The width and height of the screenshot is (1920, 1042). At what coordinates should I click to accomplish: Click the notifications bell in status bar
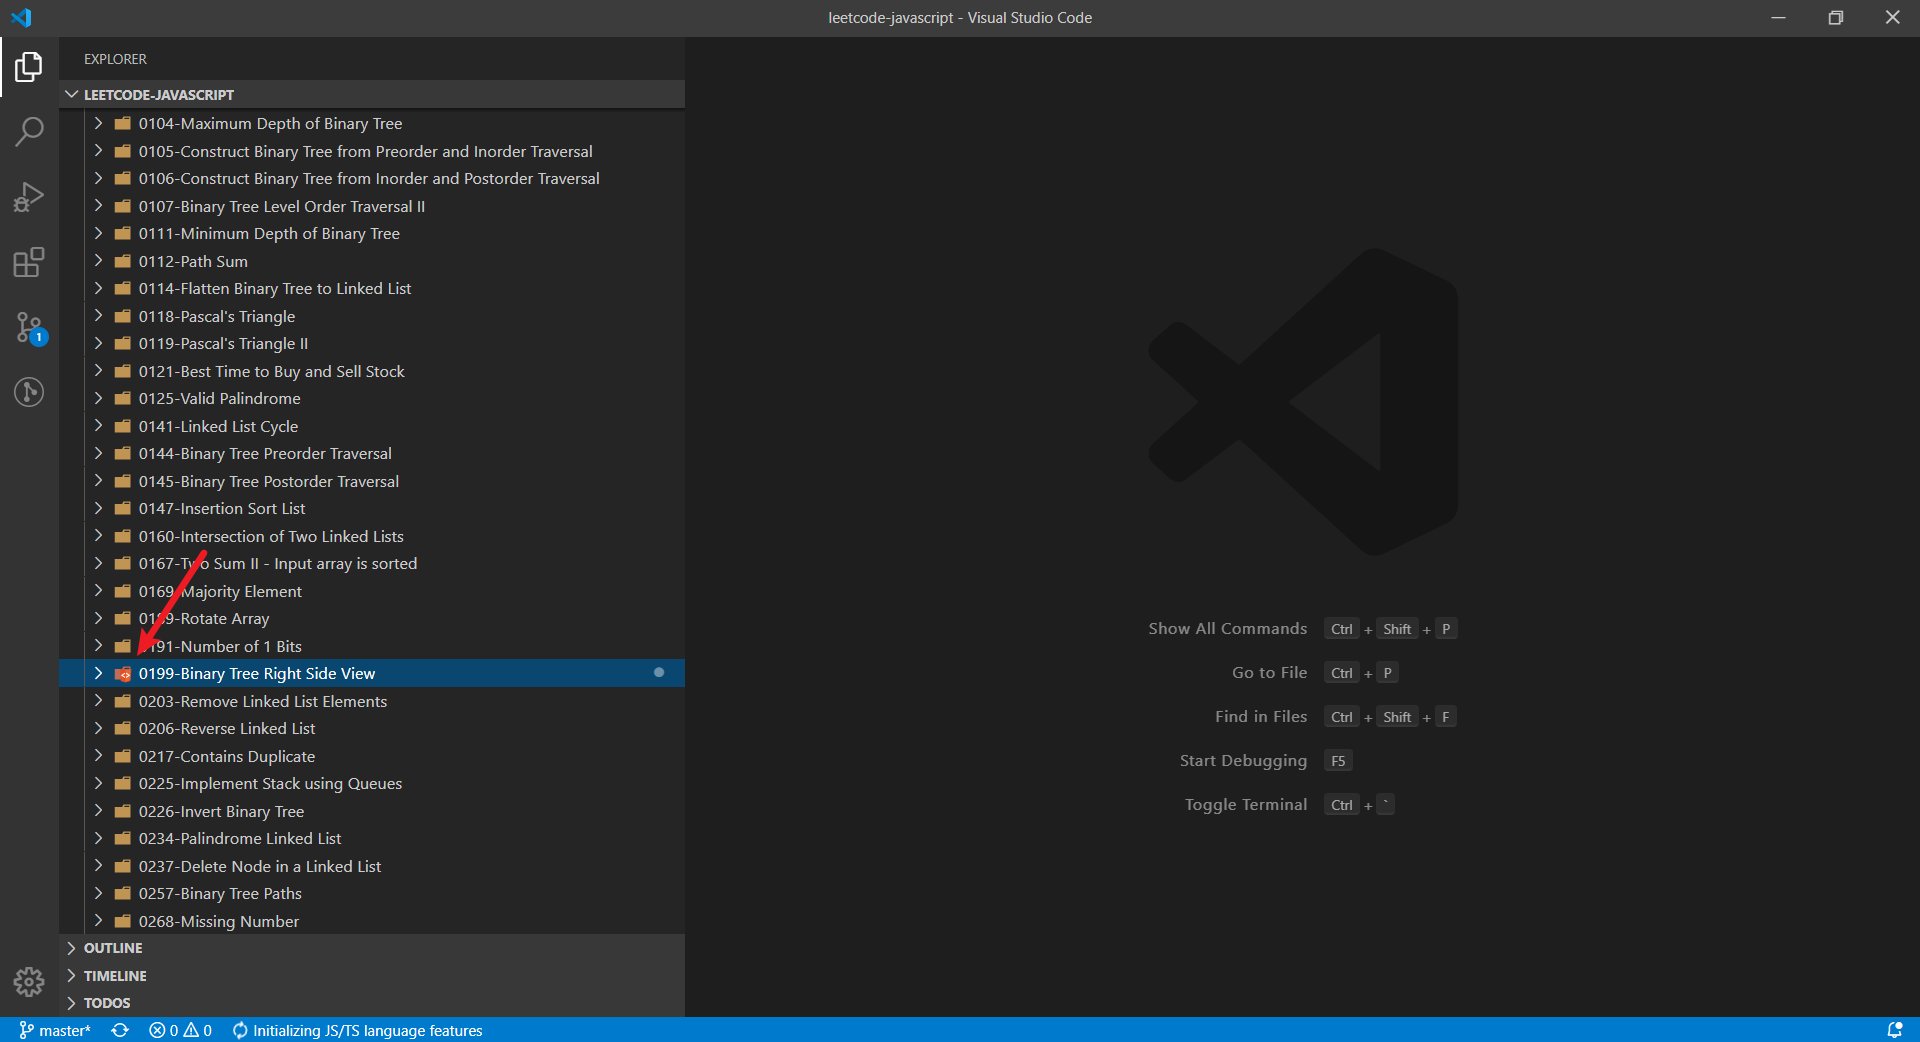coord(1896,1030)
